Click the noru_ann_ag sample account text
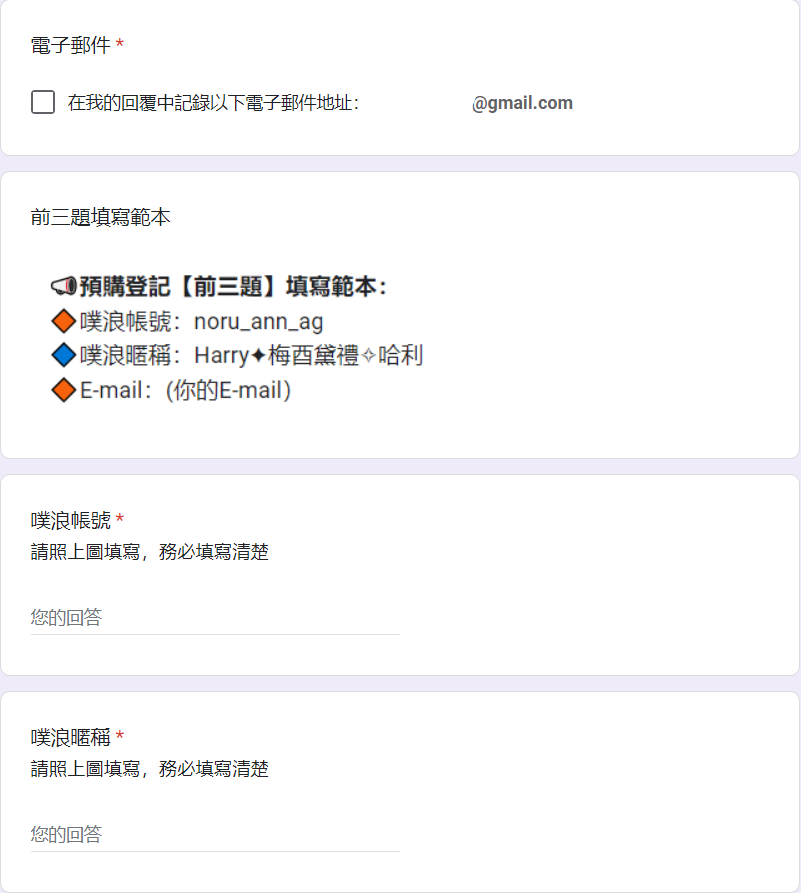801x893 pixels. click(259, 322)
